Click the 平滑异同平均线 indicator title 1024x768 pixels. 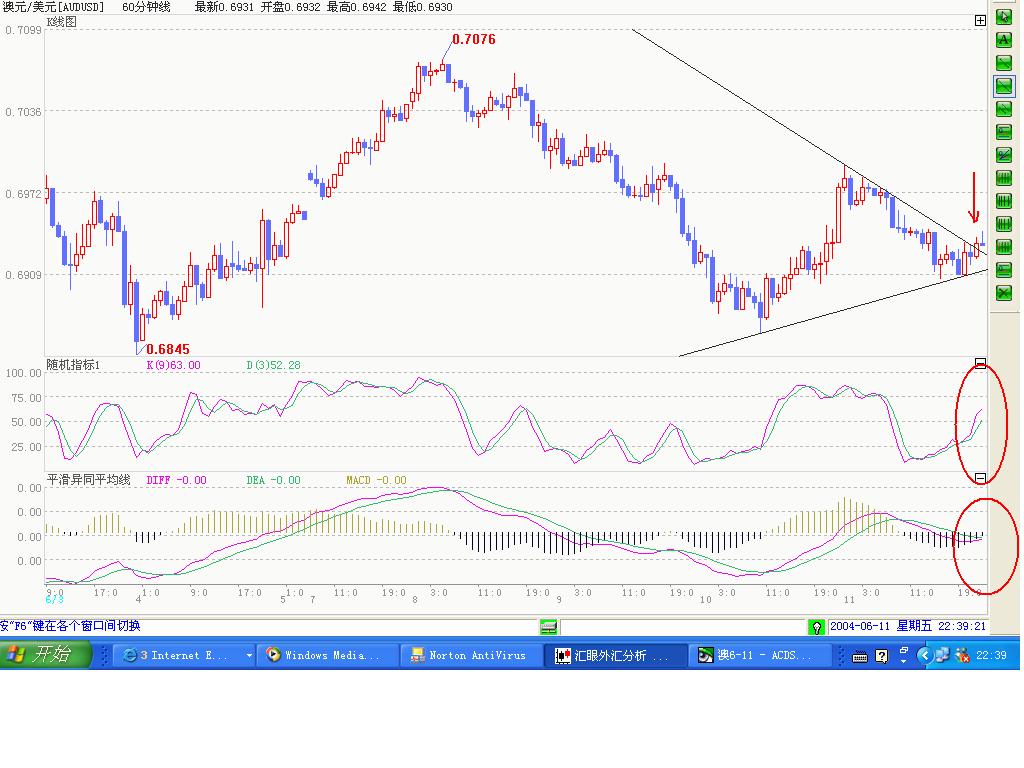click(88, 480)
